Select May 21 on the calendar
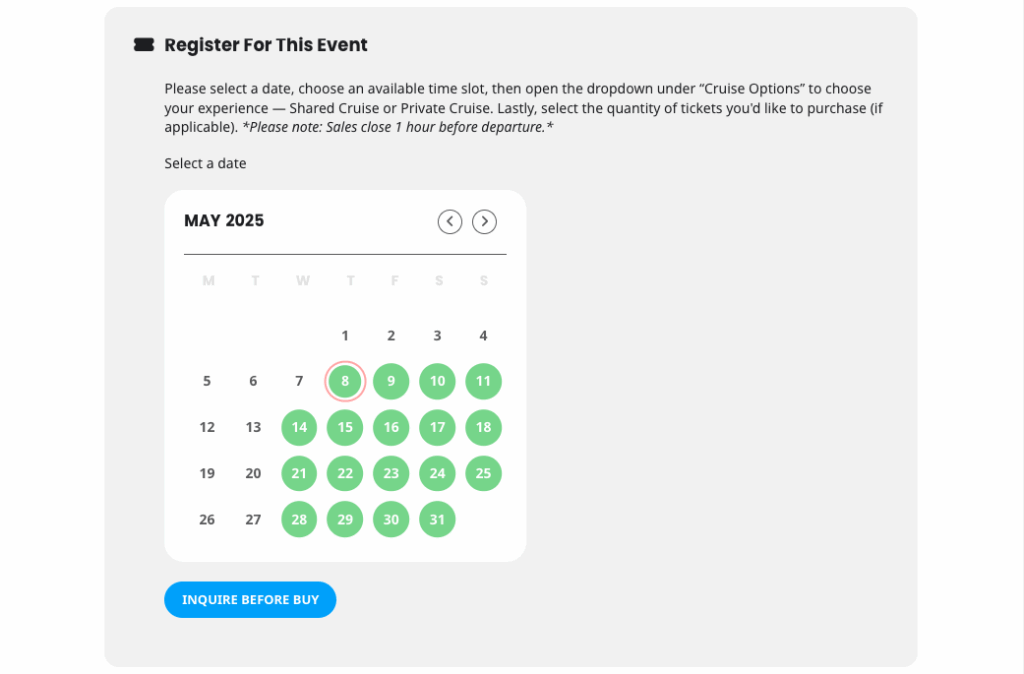1024x674 pixels. (x=299, y=473)
